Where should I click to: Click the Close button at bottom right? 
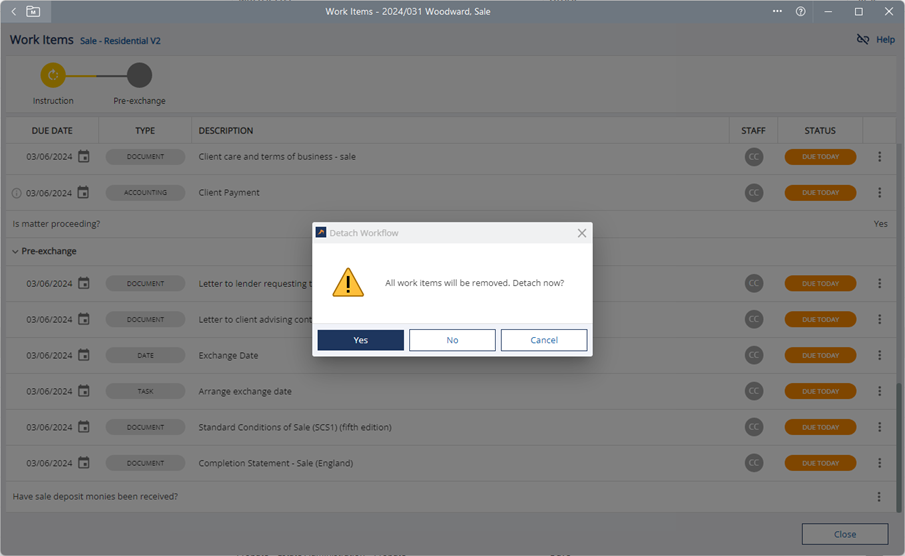point(844,534)
